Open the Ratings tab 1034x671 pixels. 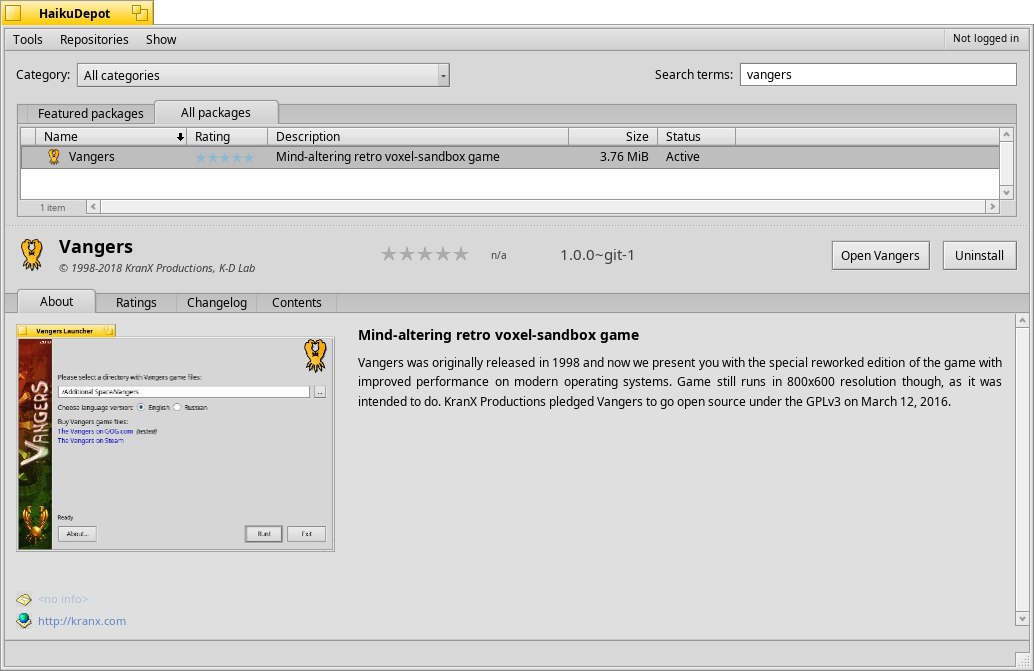tap(136, 303)
